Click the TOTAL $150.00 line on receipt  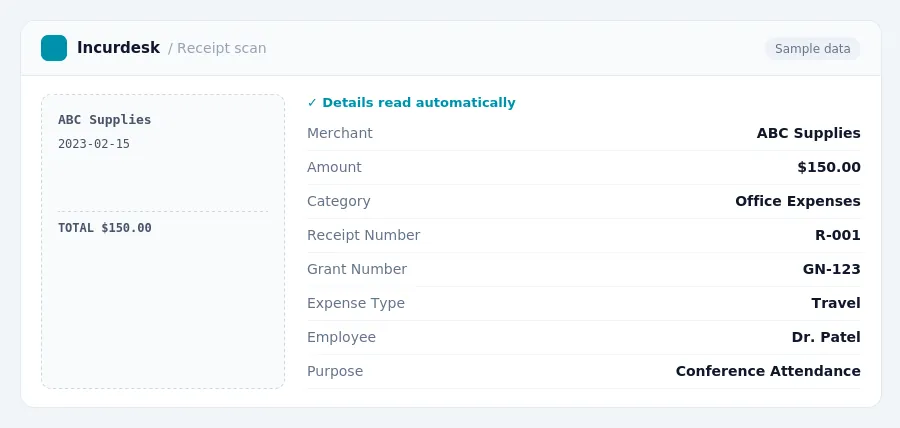(x=104, y=228)
